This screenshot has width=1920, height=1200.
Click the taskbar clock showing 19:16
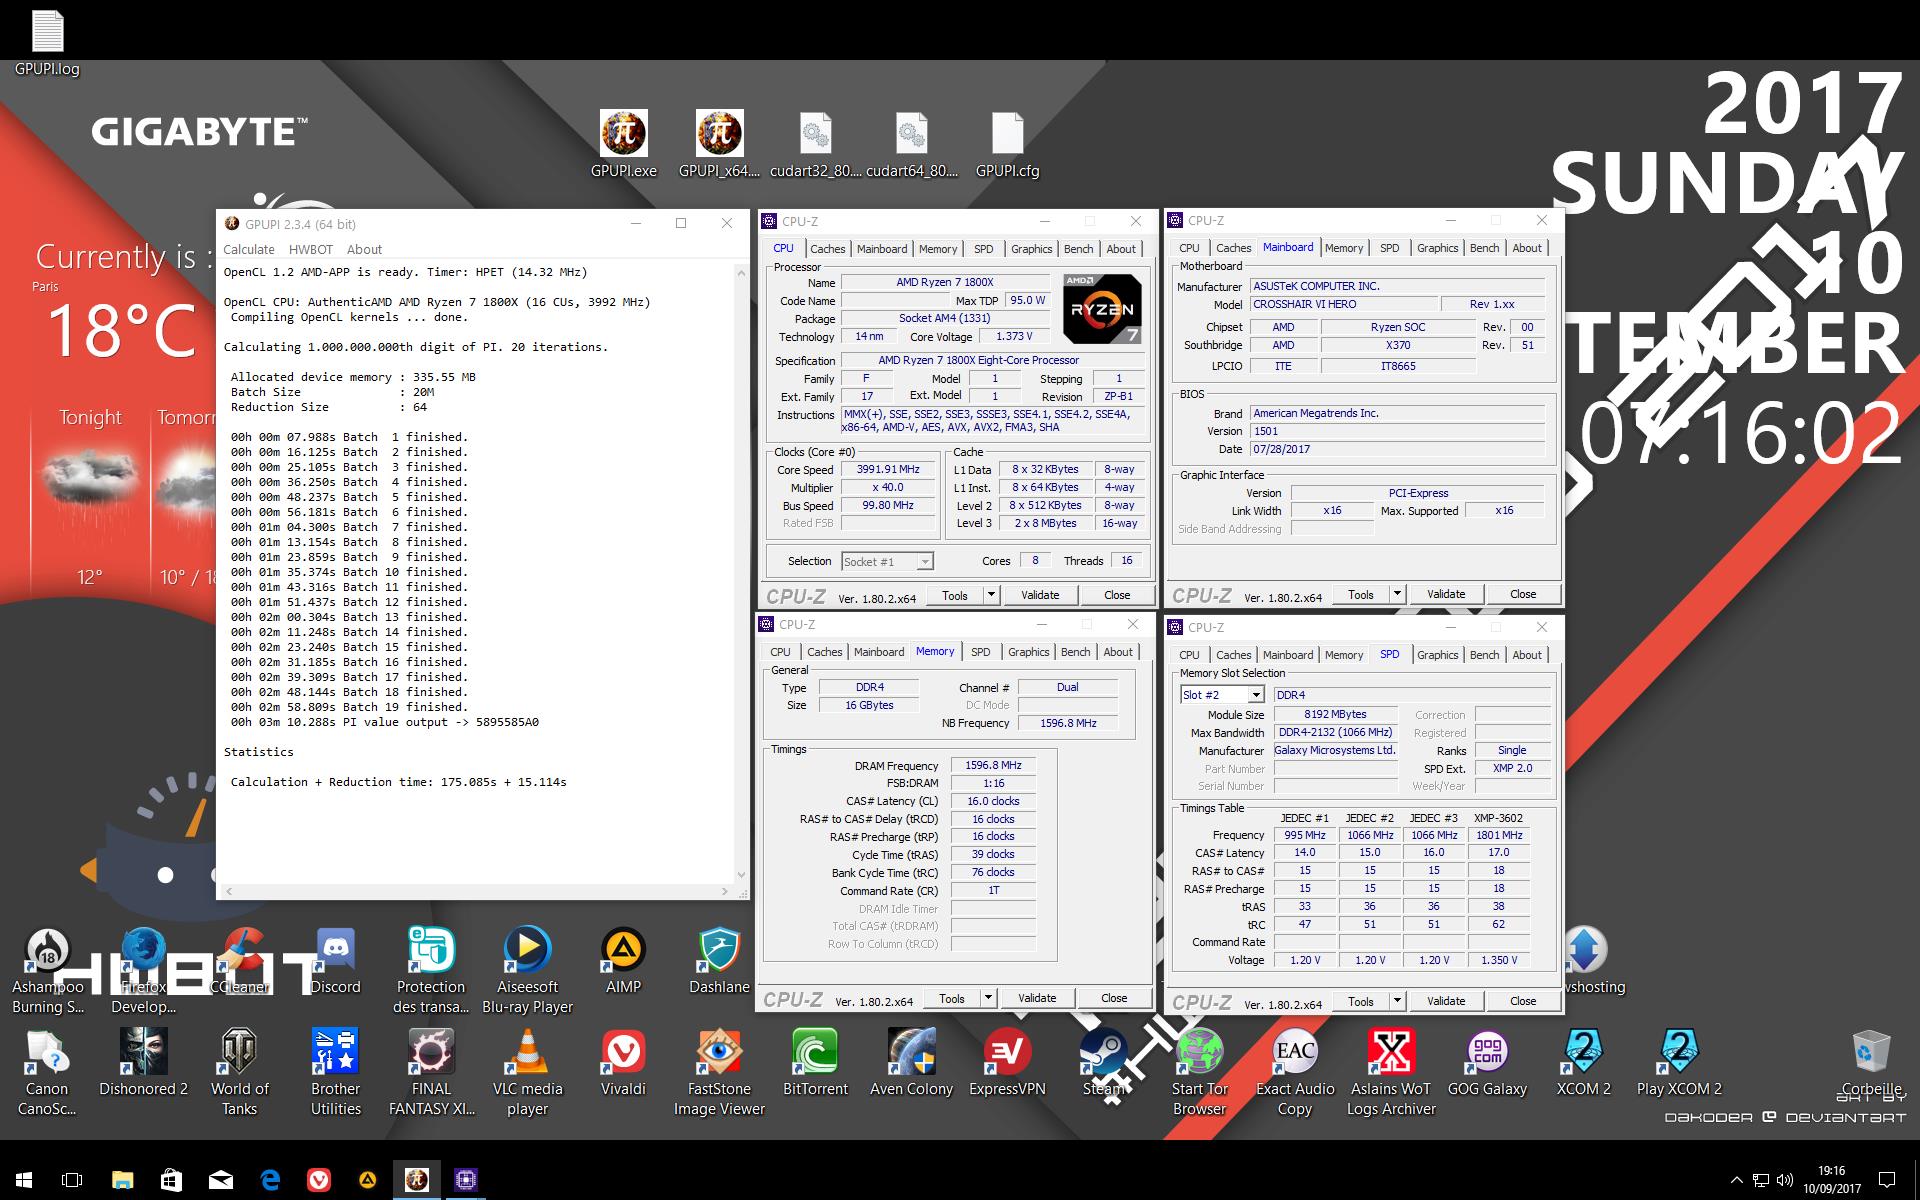point(1832,1180)
